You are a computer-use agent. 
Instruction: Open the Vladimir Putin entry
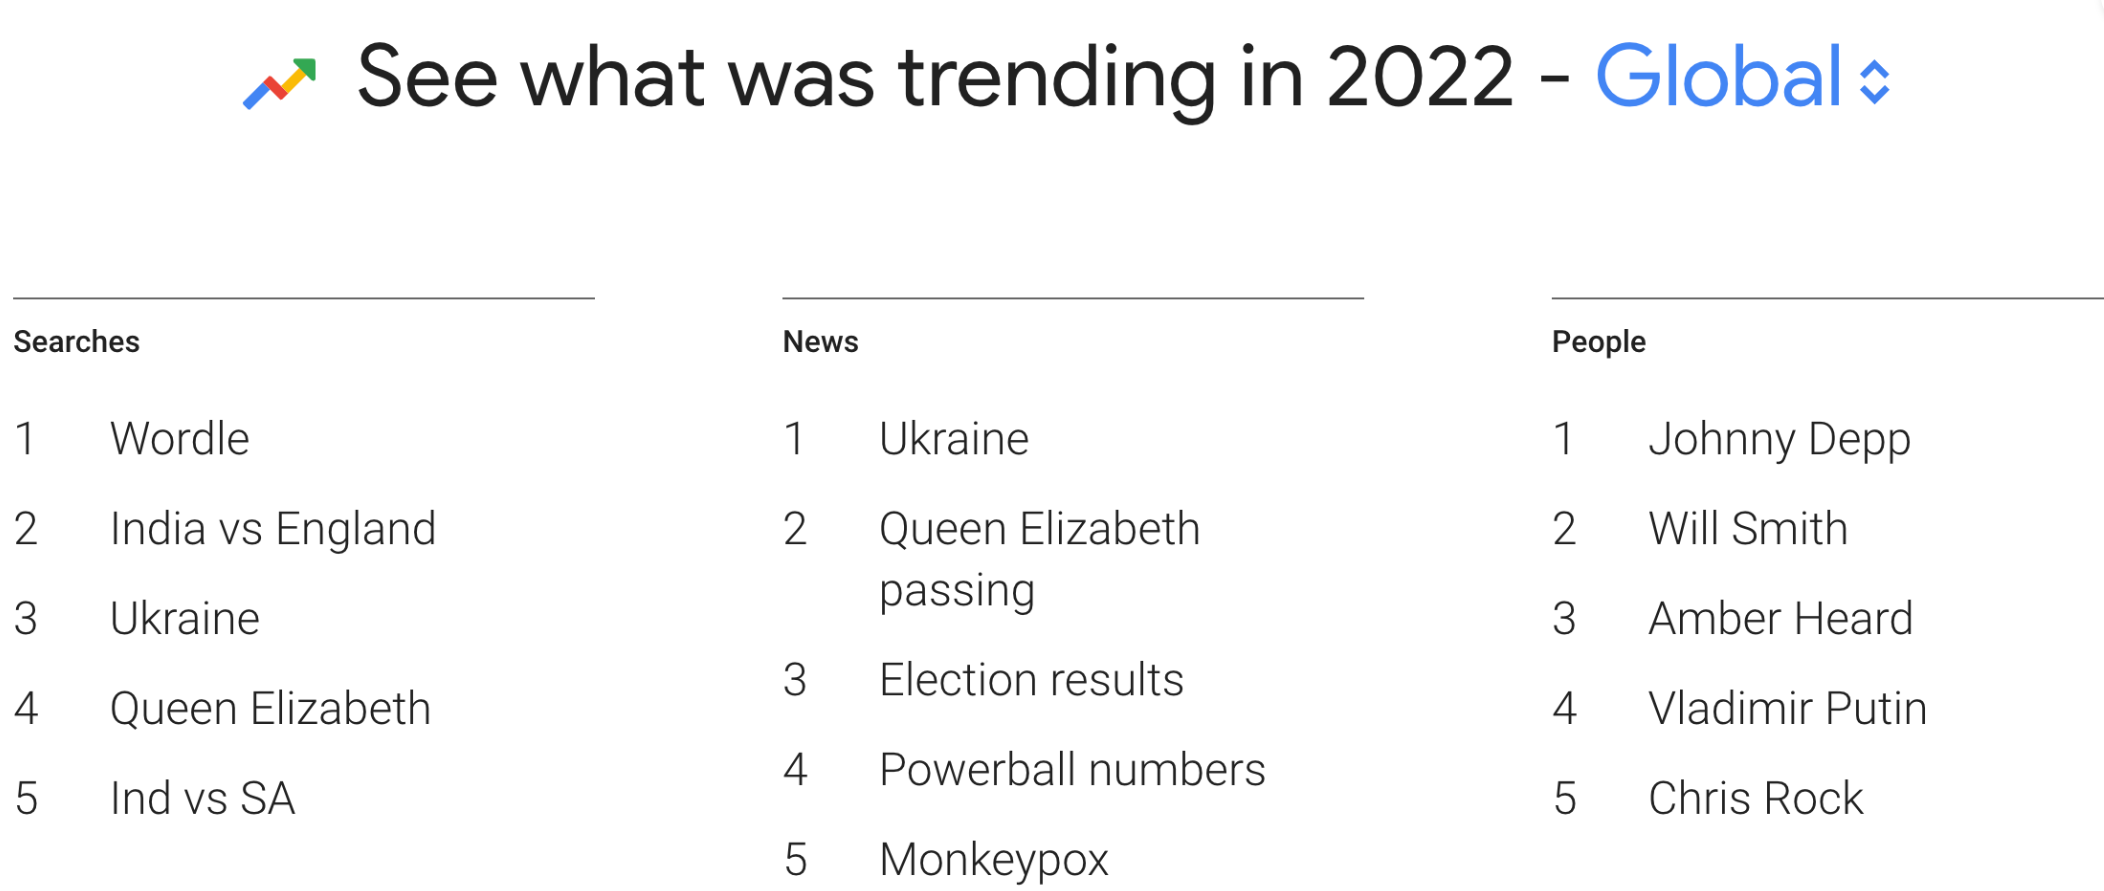pyautogui.click(x=1787, y=709)
